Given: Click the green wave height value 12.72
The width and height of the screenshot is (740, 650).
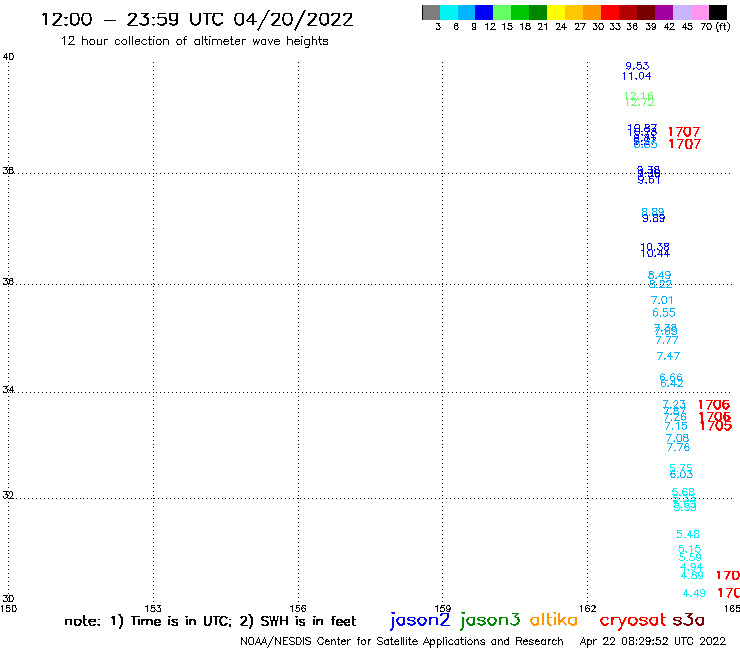Looking at the screenshot, I should point(639,102).
